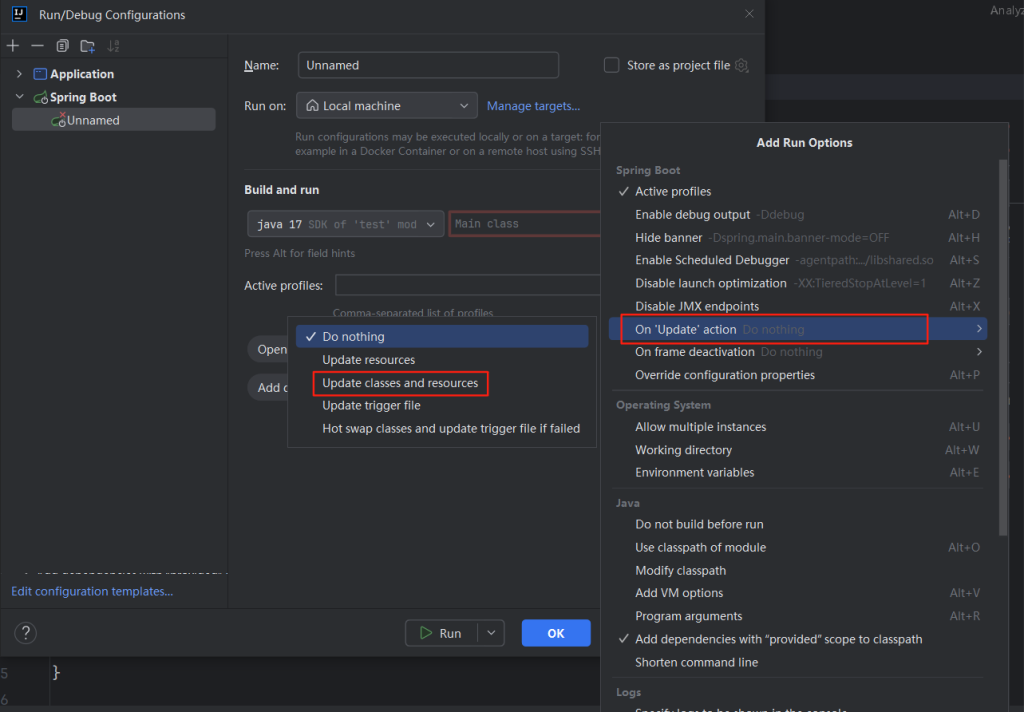The height and width of the screenshot is (712, 1024).
Task: Remove configuration with the minus icon
Action: click(37, 46)
